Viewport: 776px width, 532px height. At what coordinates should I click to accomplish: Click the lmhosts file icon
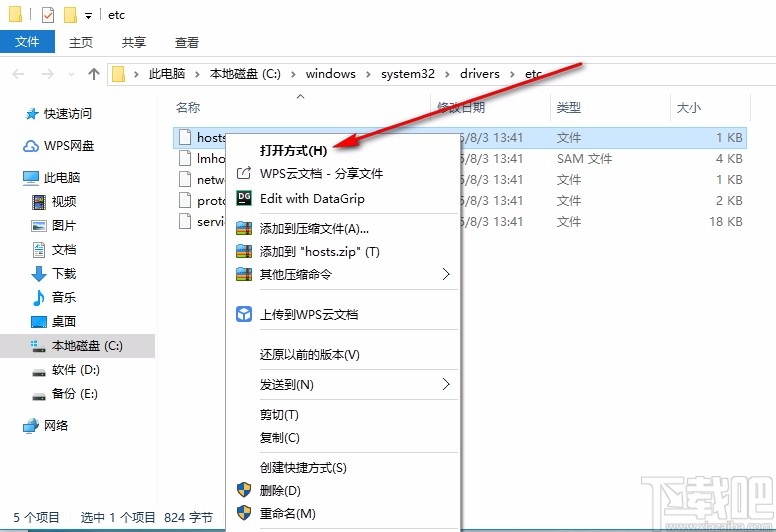(185, 158)
